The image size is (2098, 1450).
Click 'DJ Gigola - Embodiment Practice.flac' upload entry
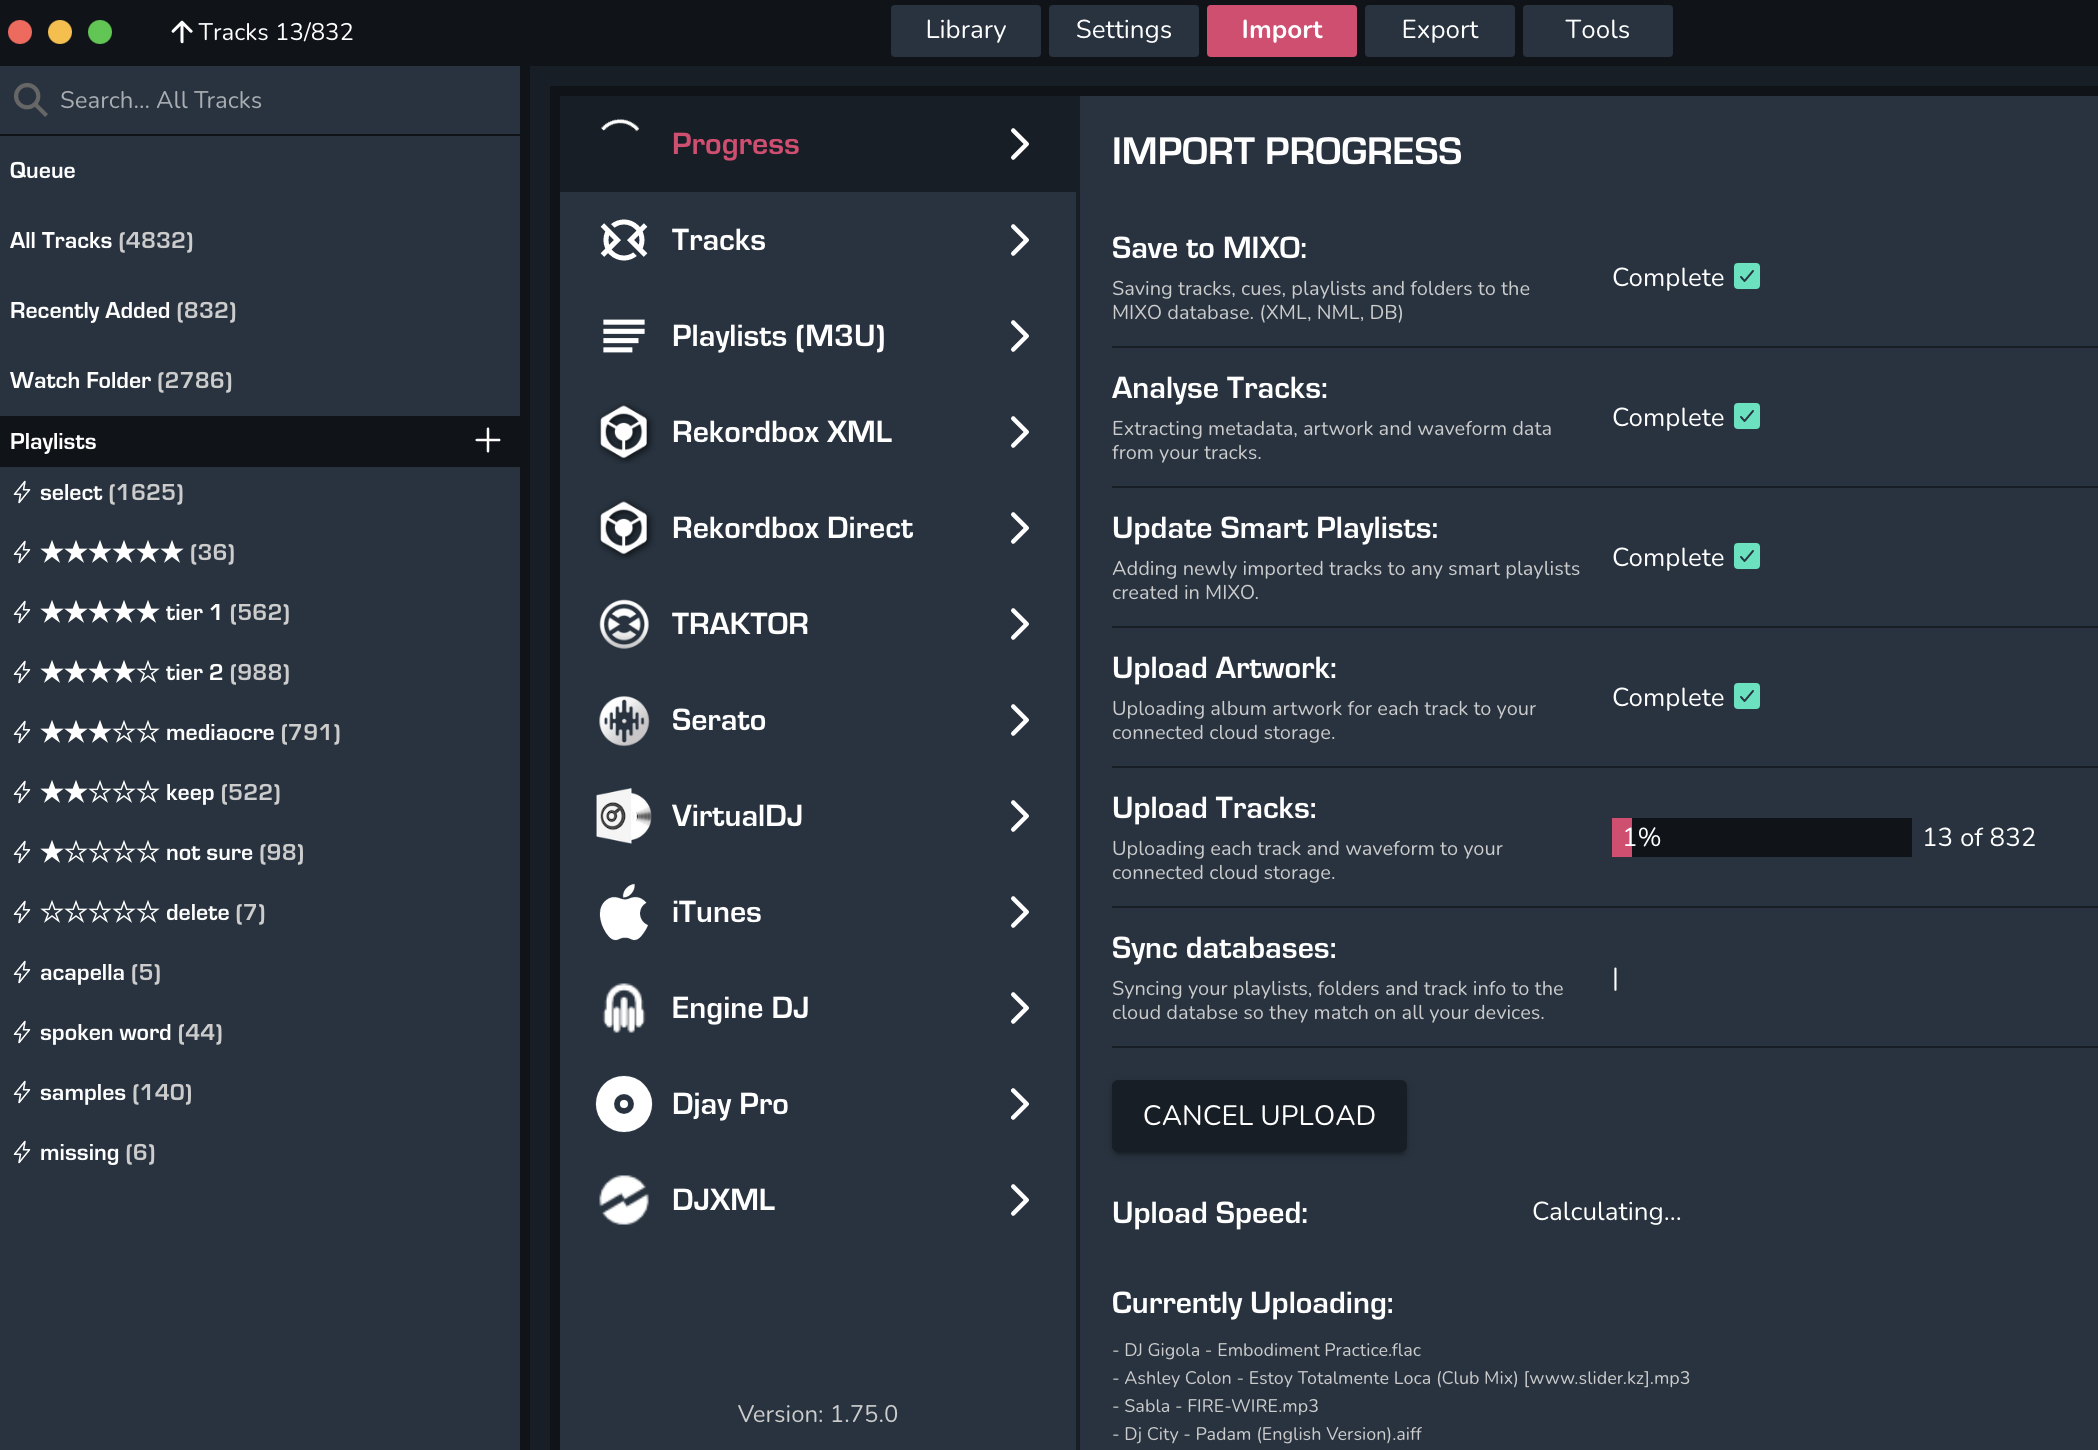click(x=1266, y=1350)
